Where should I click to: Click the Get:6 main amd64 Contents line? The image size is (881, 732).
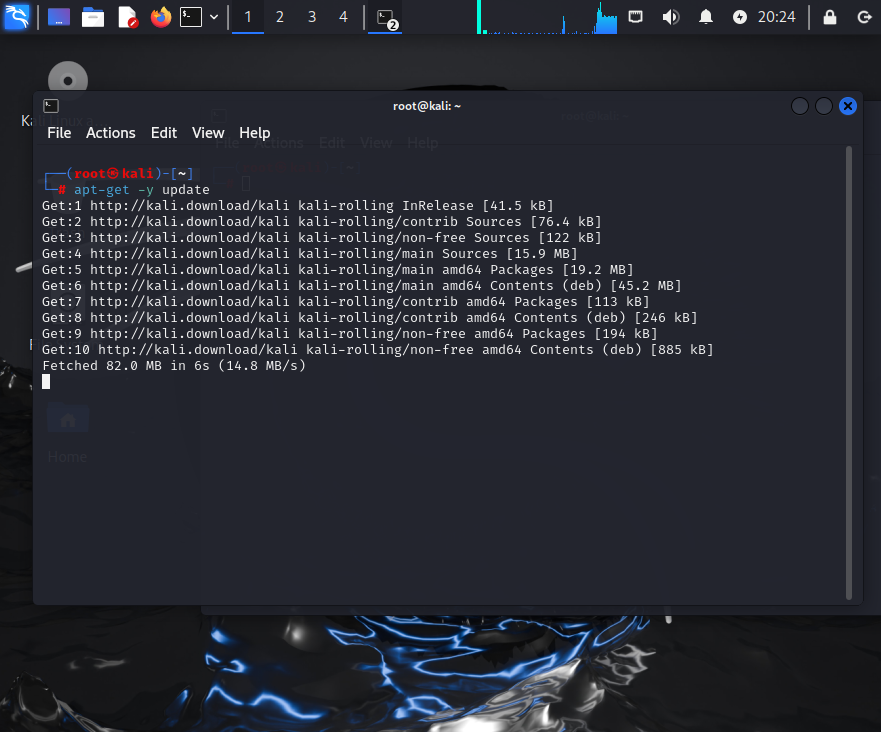362,286
